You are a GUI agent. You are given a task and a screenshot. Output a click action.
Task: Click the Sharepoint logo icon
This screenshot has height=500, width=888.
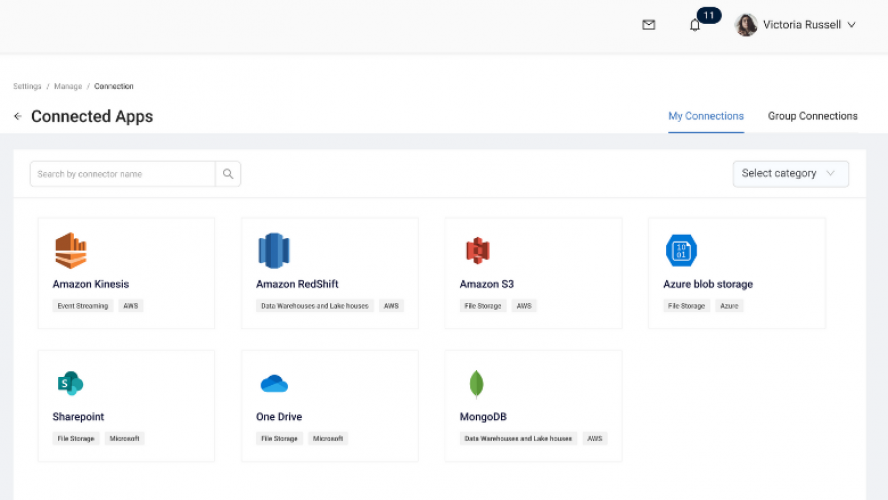pos(70,383)
